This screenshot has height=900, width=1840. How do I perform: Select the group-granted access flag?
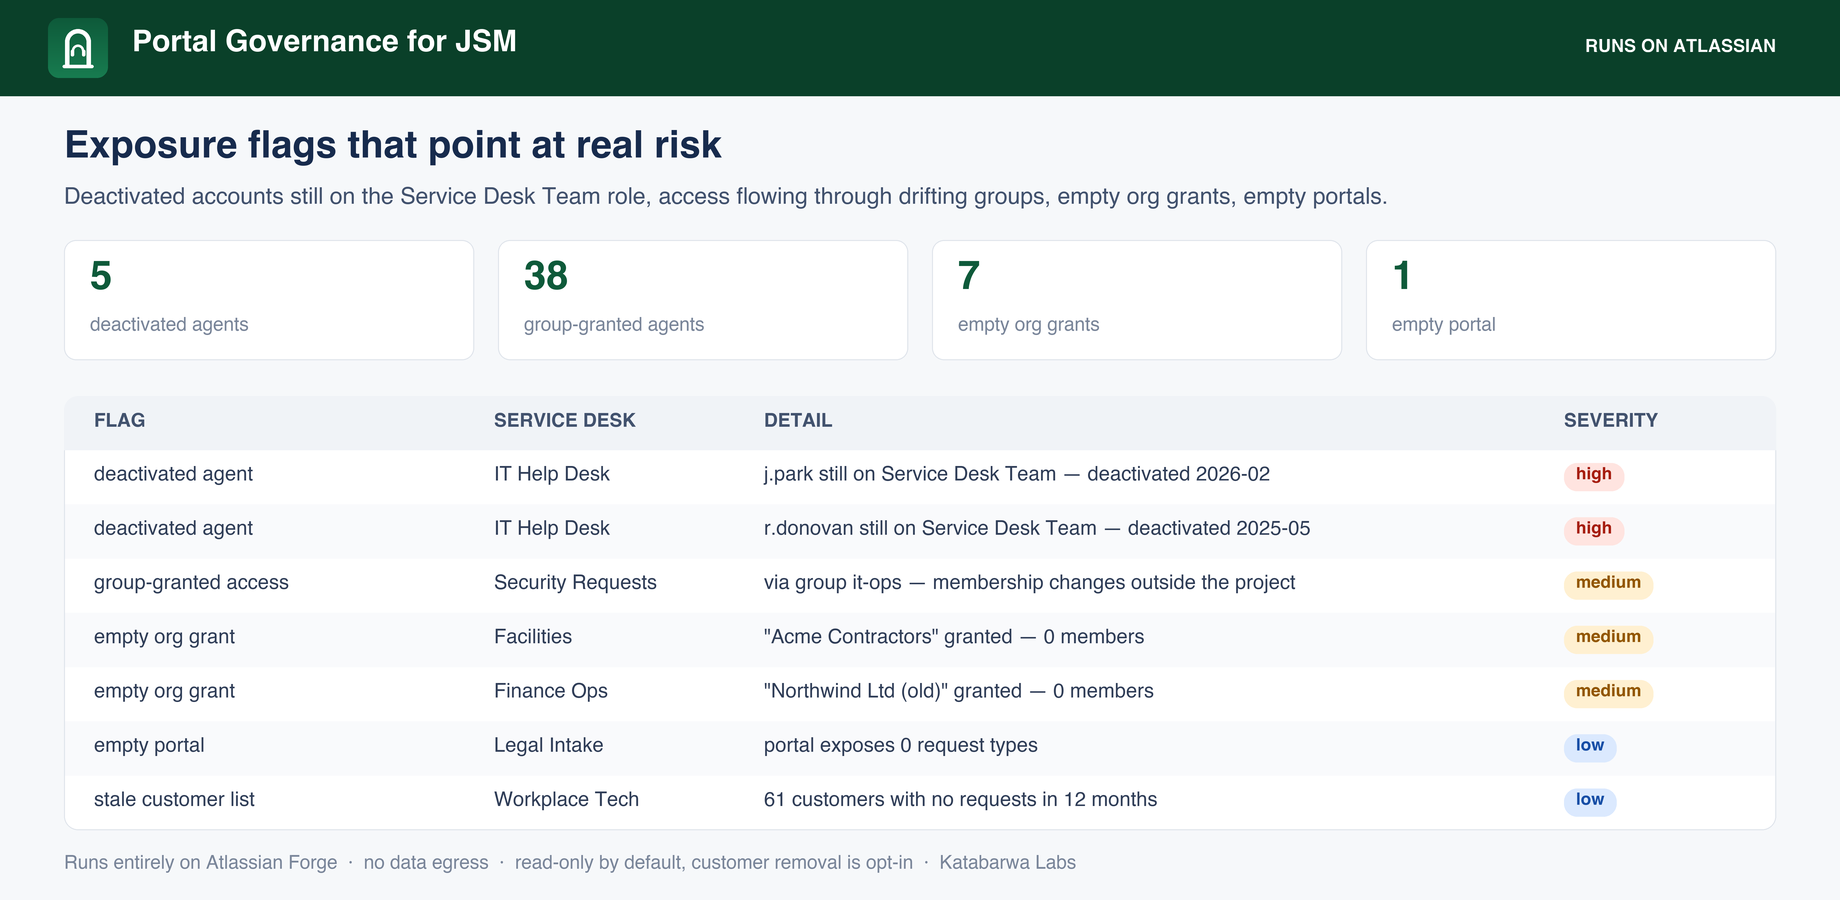click(x=191, y=583)
